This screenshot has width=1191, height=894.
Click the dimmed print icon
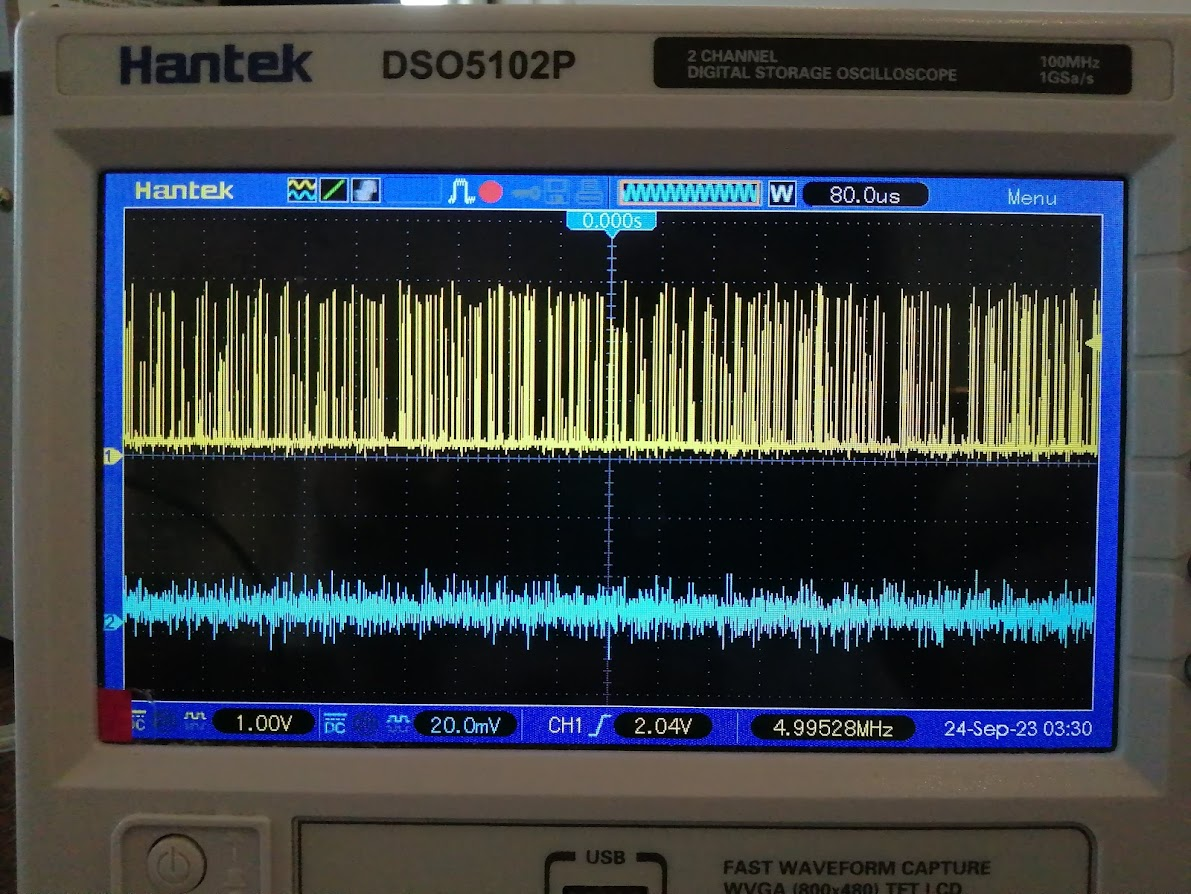[589, 192]
